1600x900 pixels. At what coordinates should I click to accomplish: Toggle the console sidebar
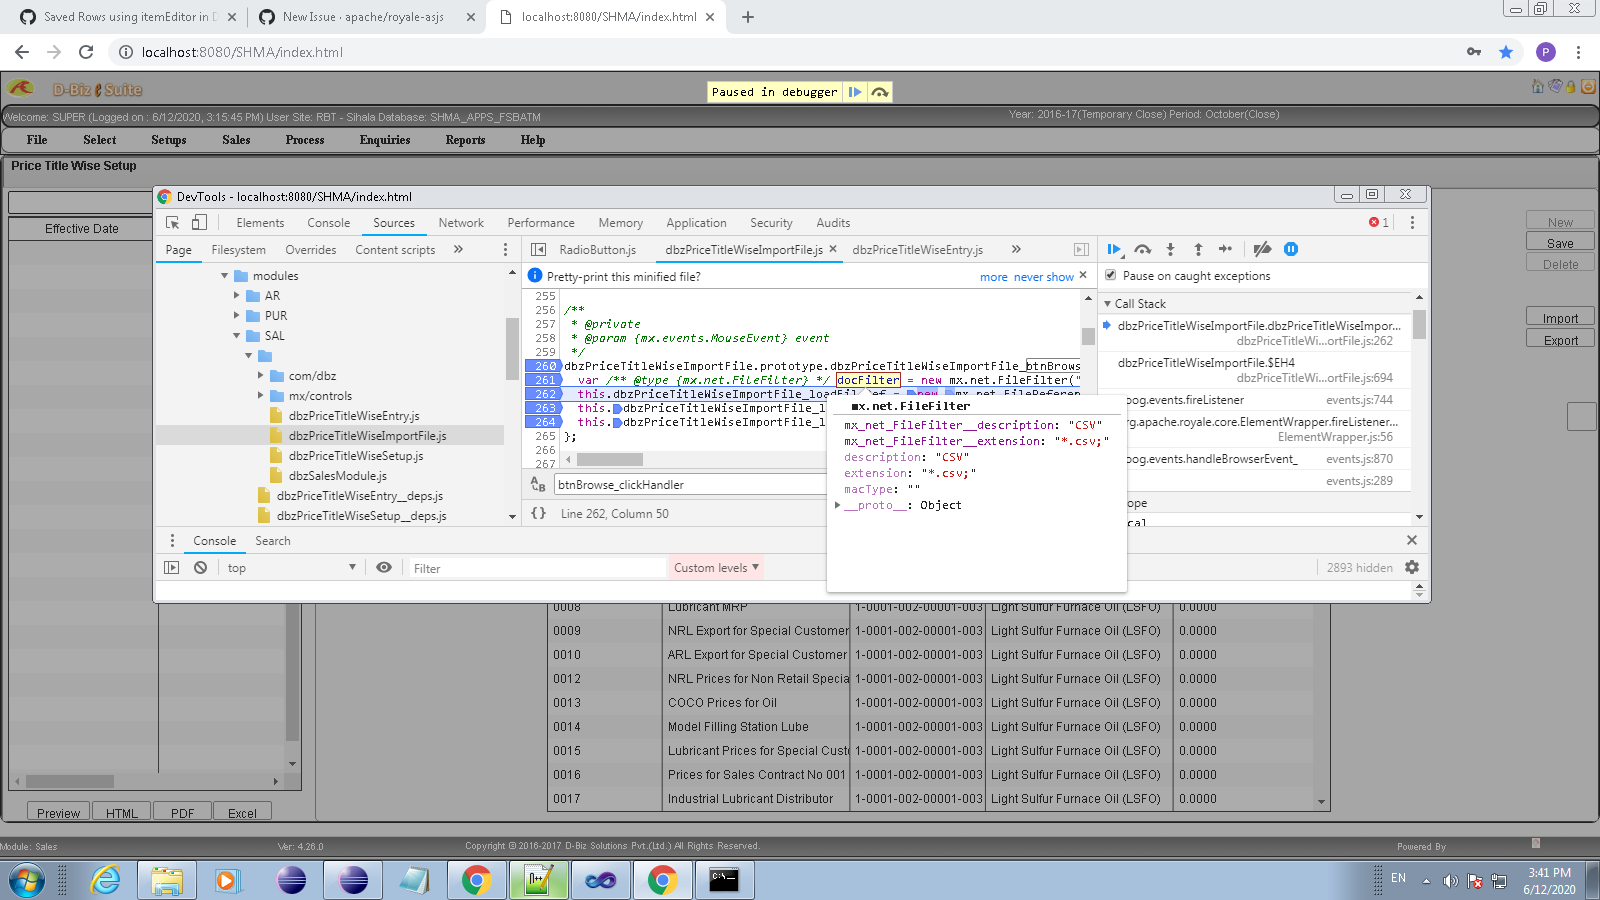[x=172, y=568]
